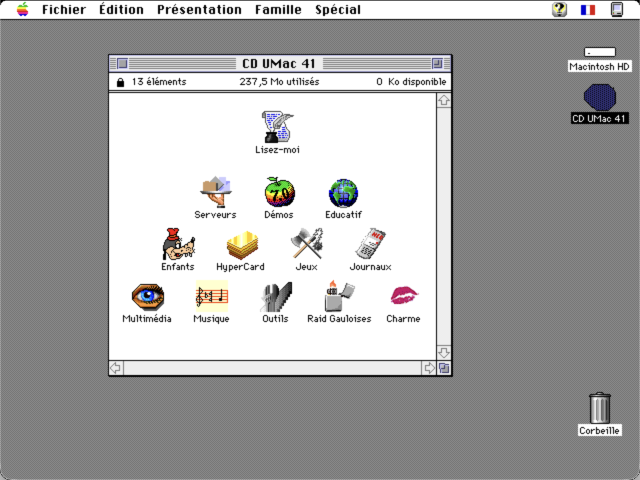Open the Présentation menu

(x=199, y=9)
